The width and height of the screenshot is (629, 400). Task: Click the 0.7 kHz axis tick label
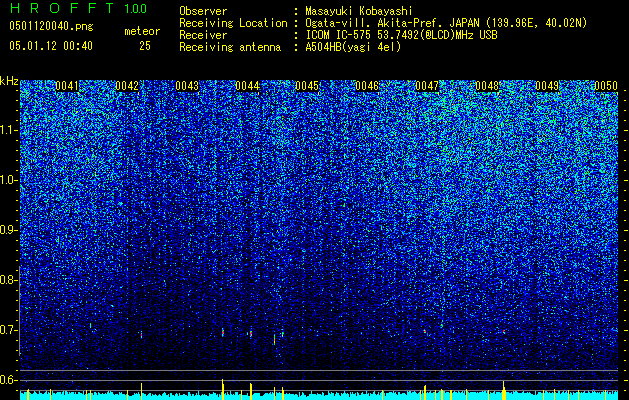click(x=8, y=330)
